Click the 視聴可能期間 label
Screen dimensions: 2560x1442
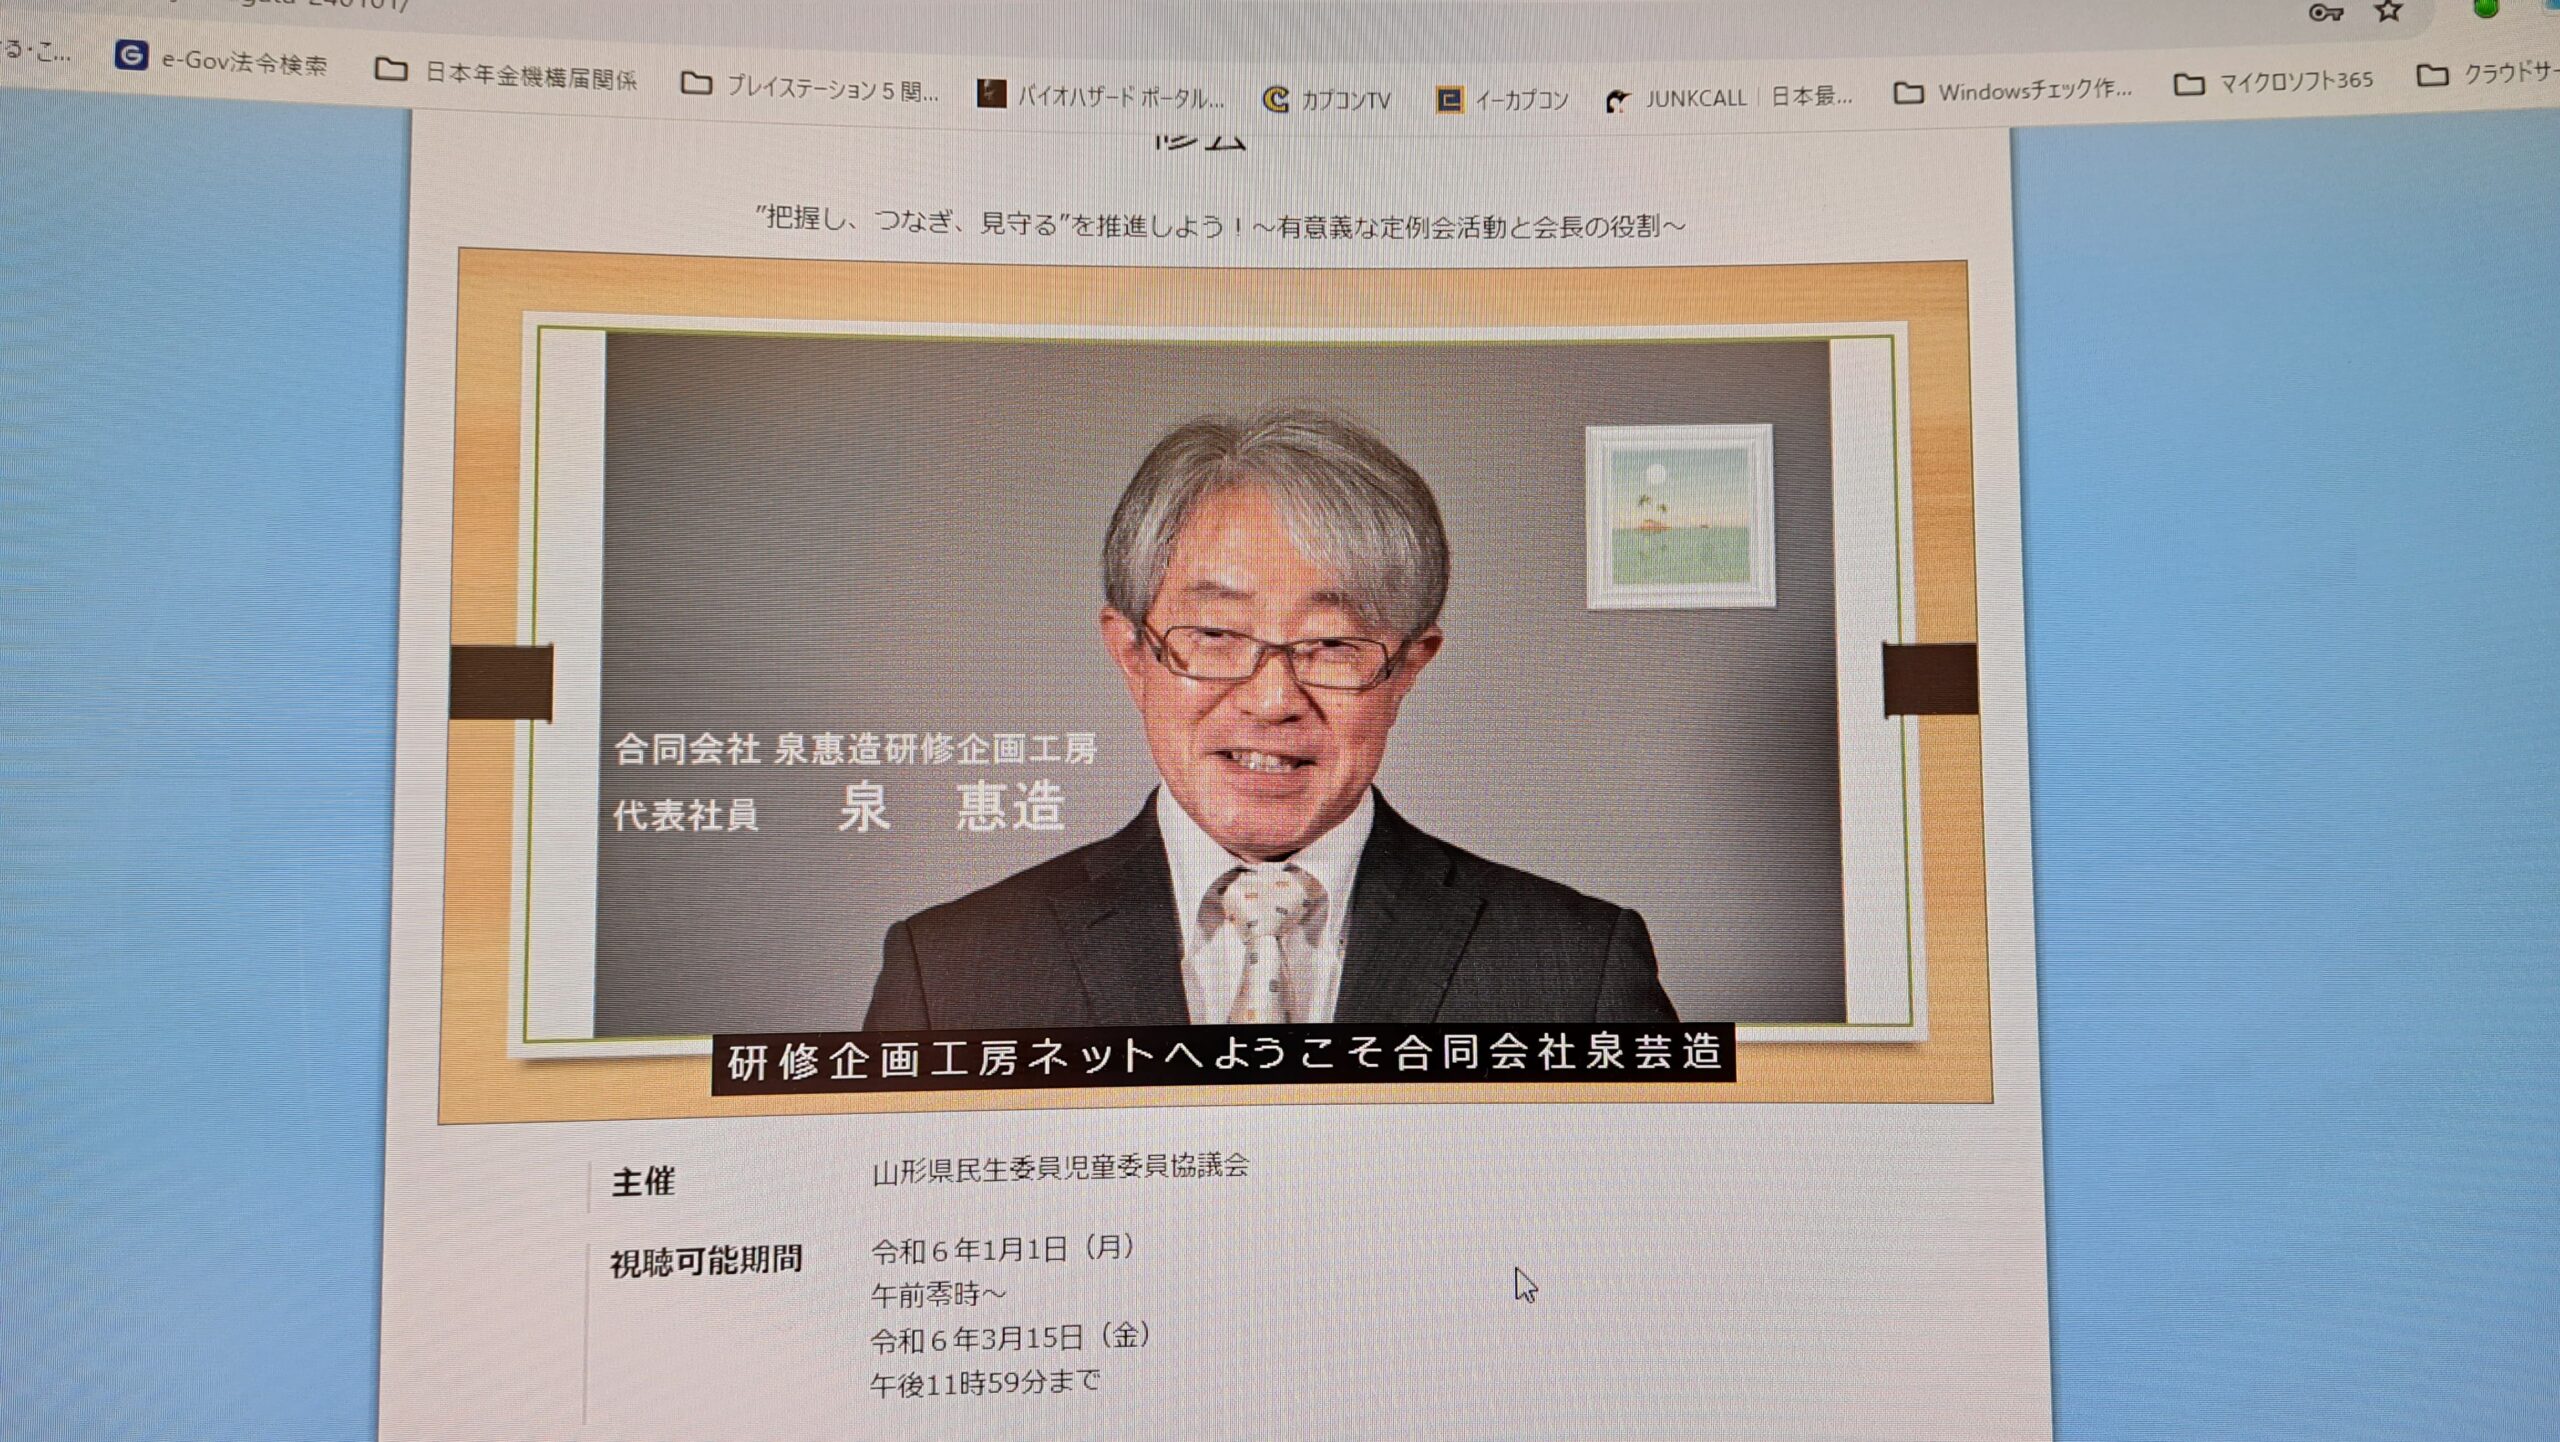(x=706, y=1261)
